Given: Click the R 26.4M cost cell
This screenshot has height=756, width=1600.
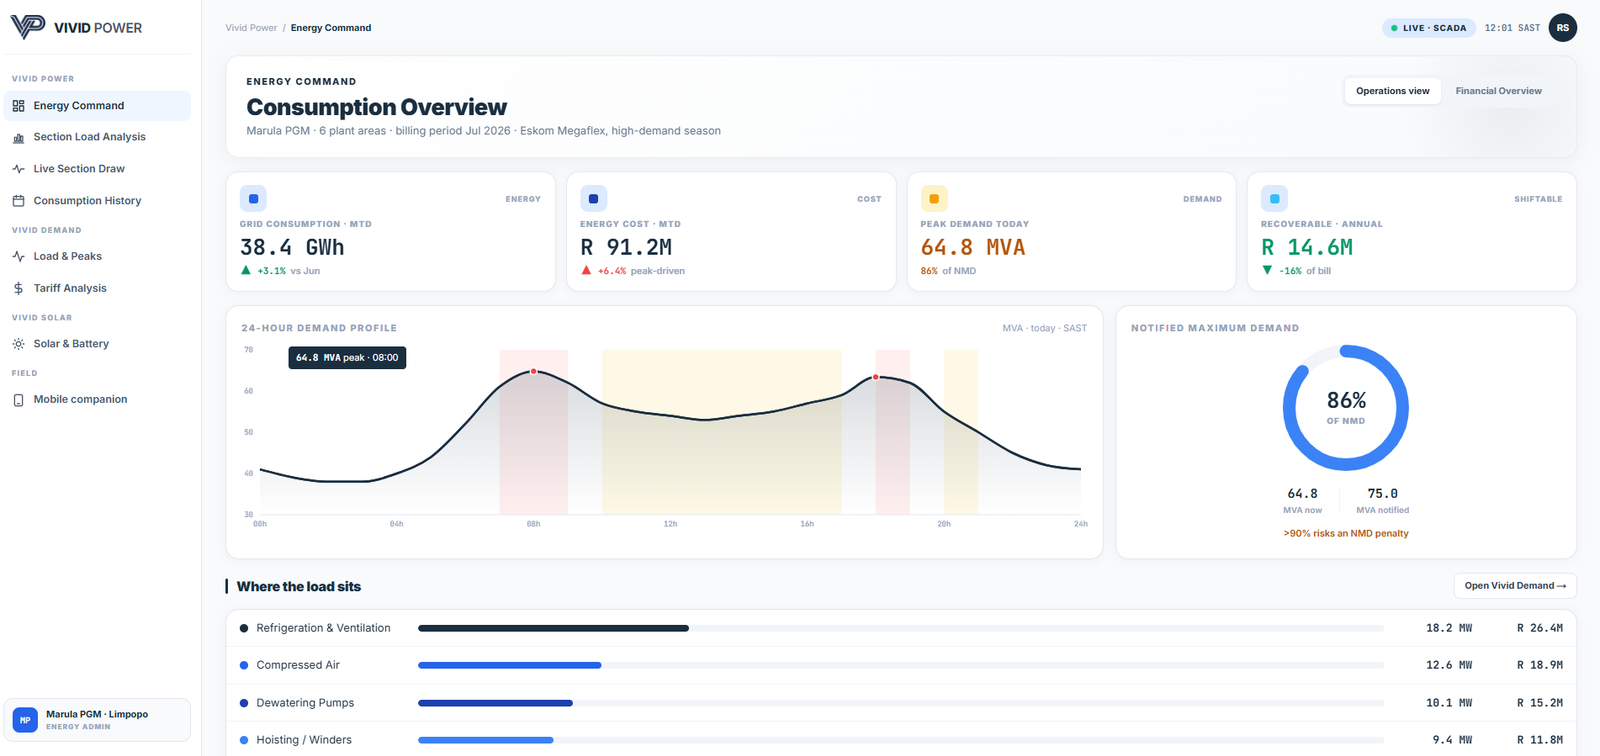Looking at the screenshot, I should (1540, 628).
